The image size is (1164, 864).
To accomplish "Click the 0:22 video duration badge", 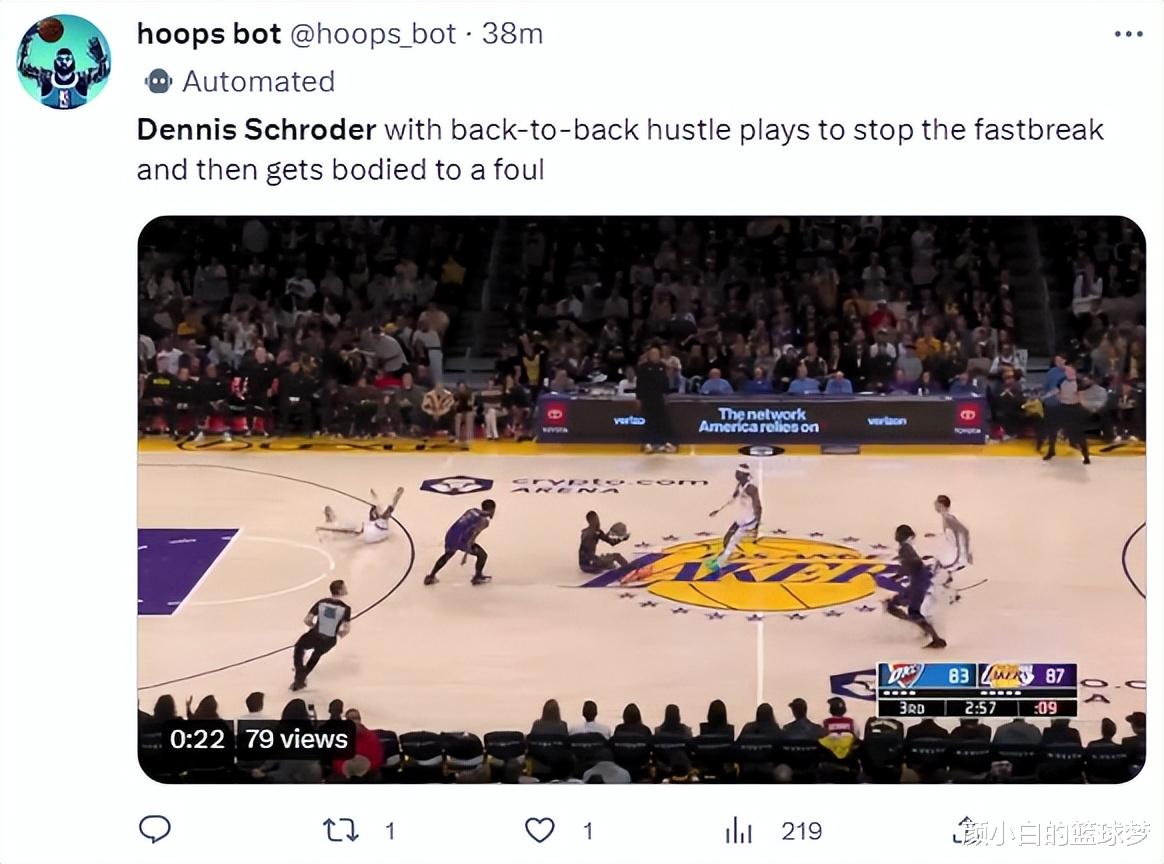I will [x=197, y=739].
